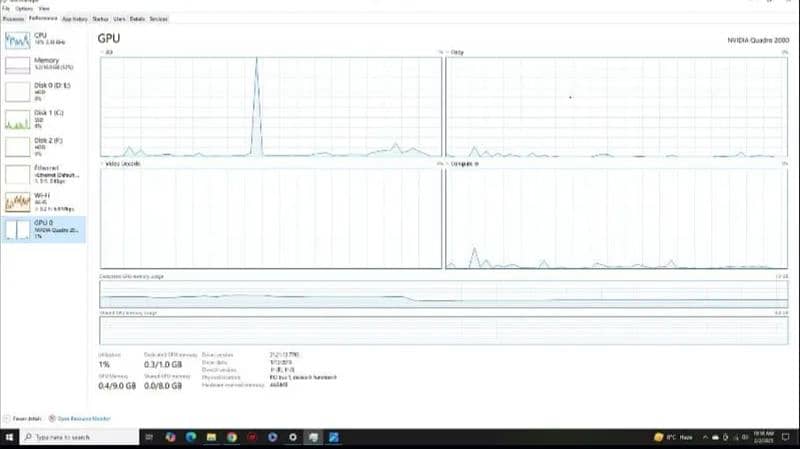Open Disk 0 performance view
Screen dimensions: 800x449
pyautogui.click(x=43, y=92)
